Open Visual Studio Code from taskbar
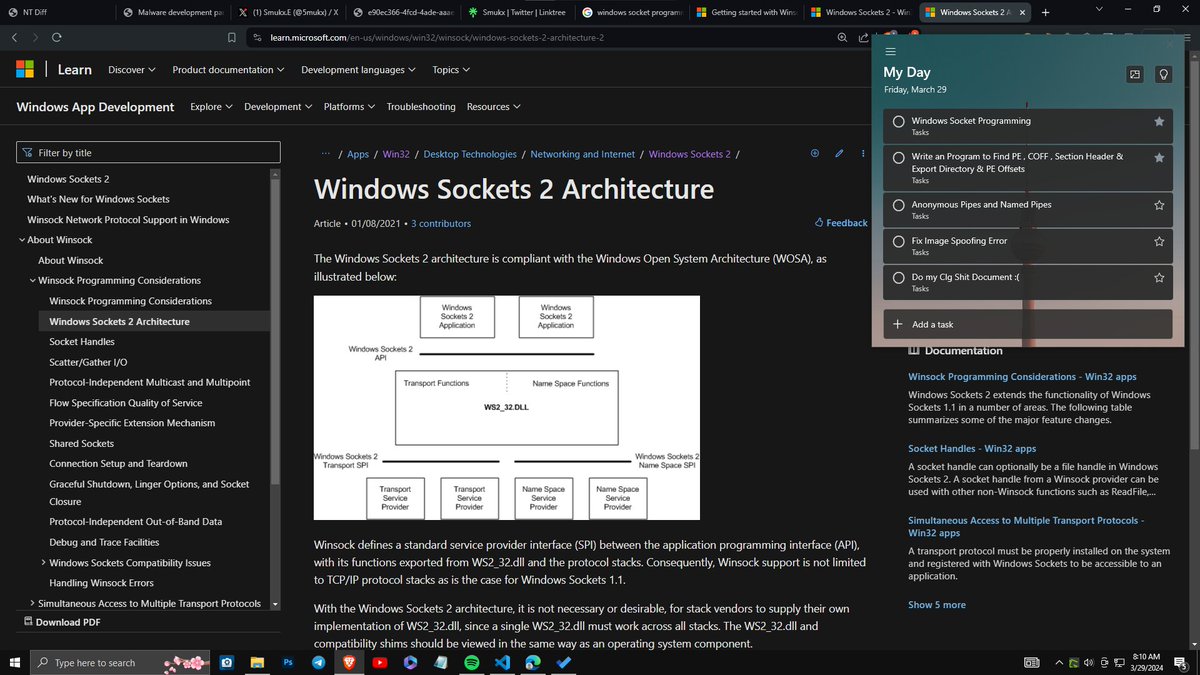The image size is (1200, 675). 502,662
